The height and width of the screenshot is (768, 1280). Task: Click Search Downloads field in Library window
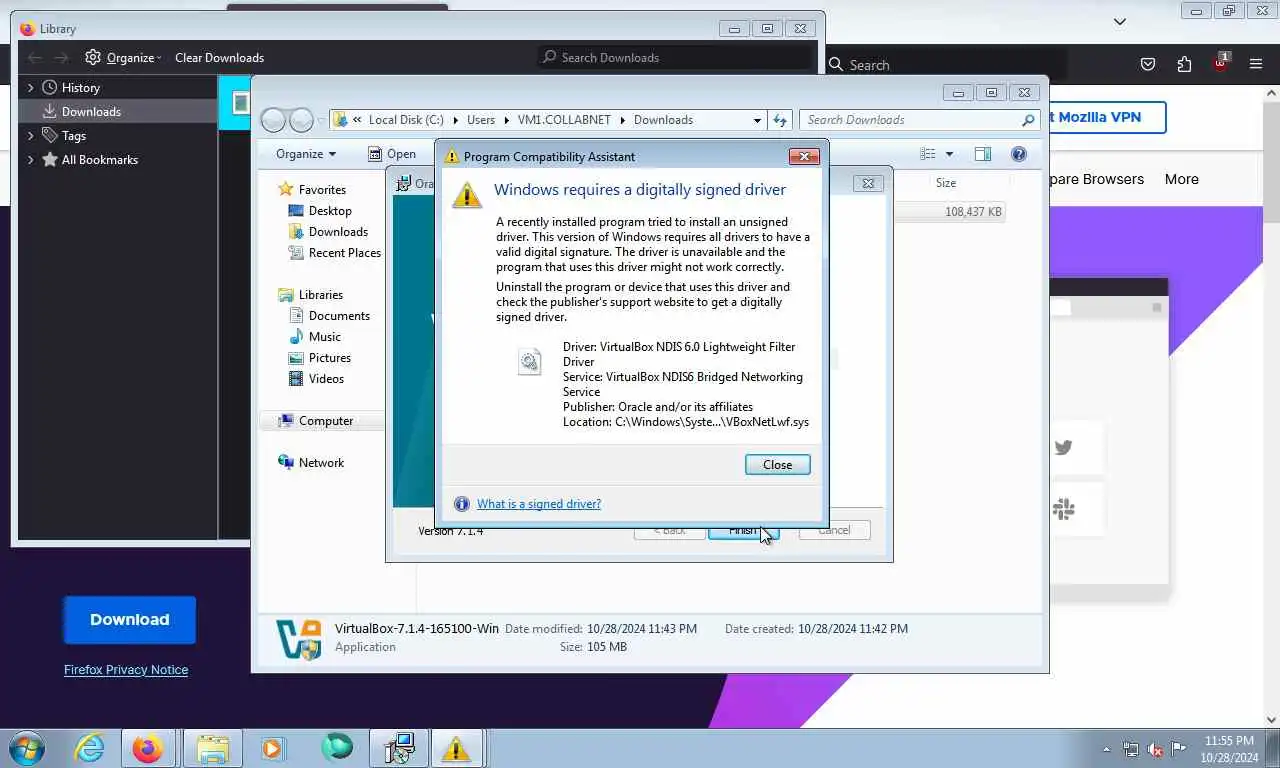point(675,58)
